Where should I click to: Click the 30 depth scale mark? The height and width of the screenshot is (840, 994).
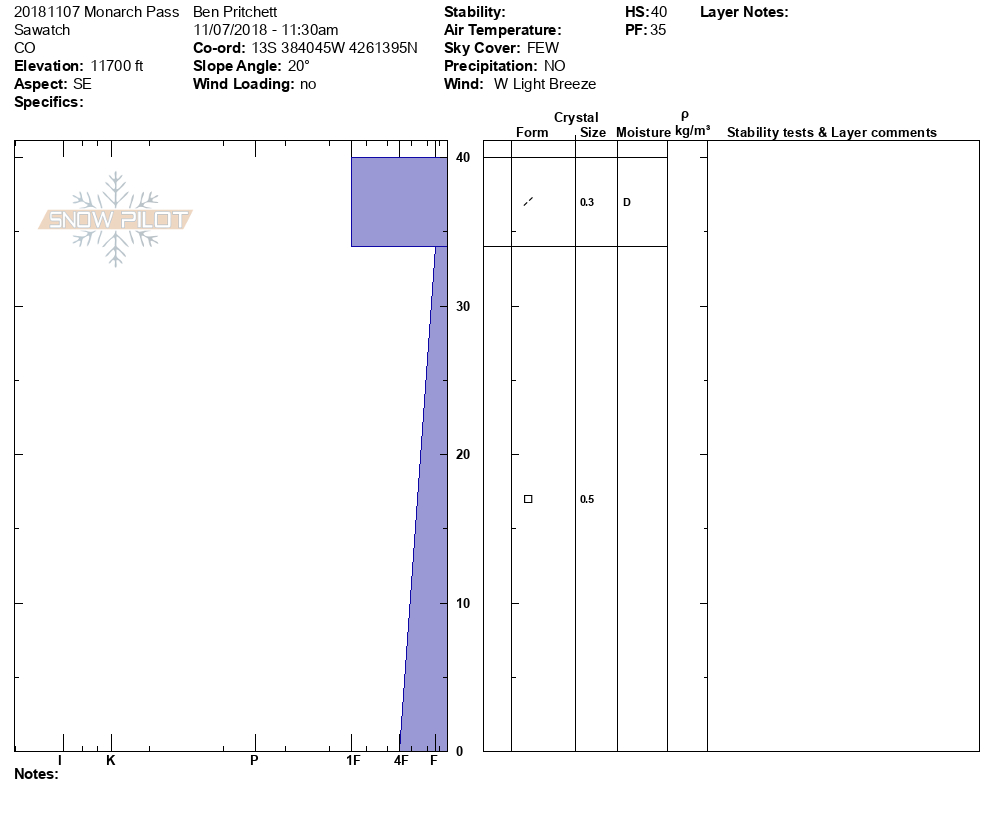pyautogui.click(x=463, y=306)
